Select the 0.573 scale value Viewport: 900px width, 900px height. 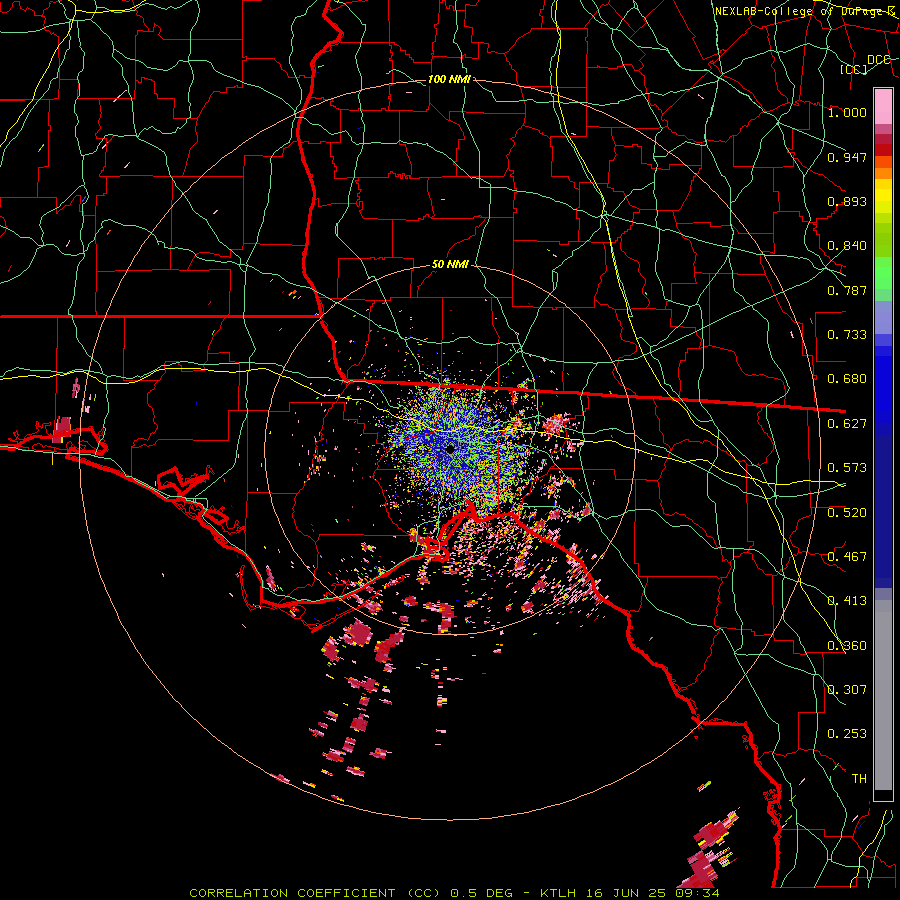tap(847, 468)
